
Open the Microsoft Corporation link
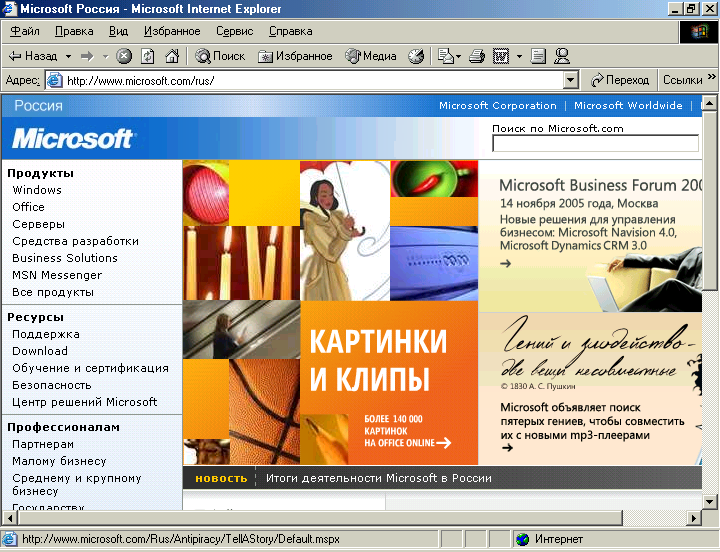pos(498,106)
